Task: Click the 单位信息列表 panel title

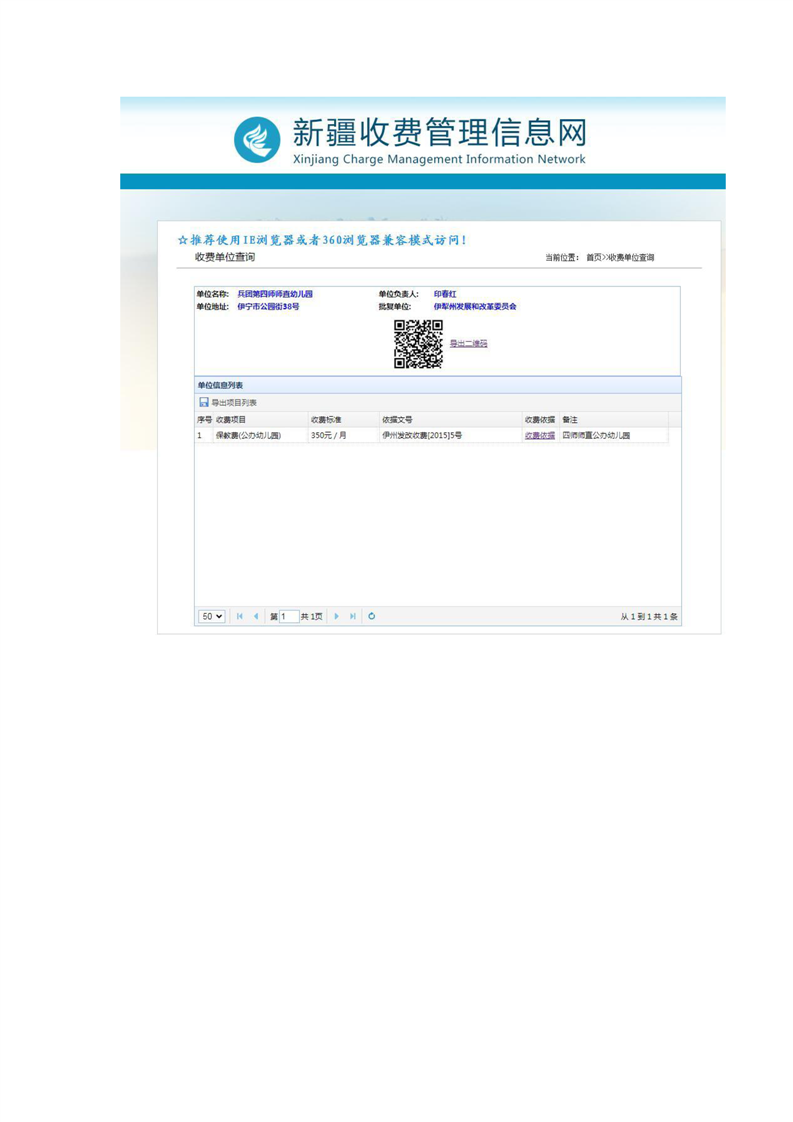Action: click(220, 386)
